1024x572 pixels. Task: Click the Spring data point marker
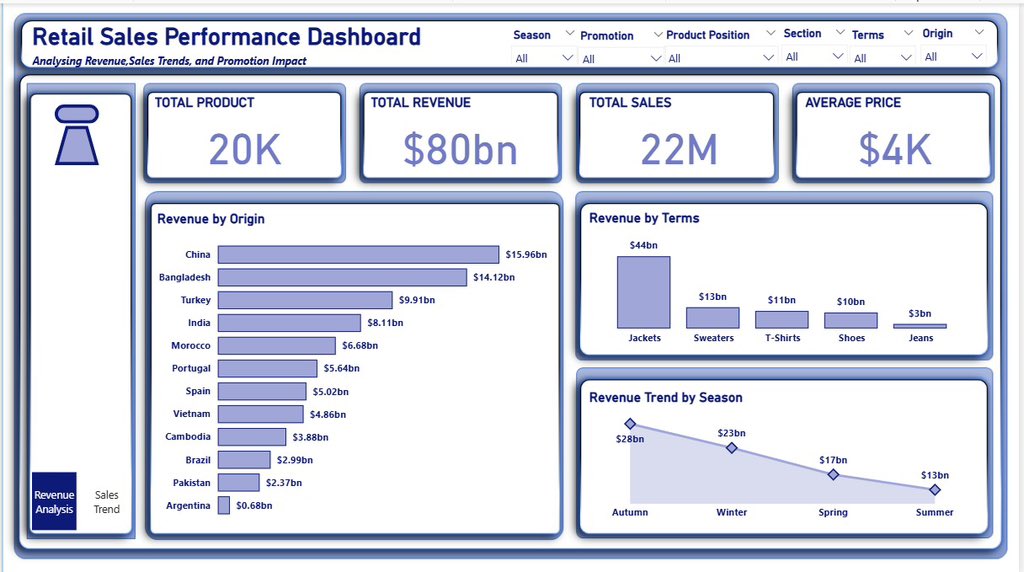833,475
